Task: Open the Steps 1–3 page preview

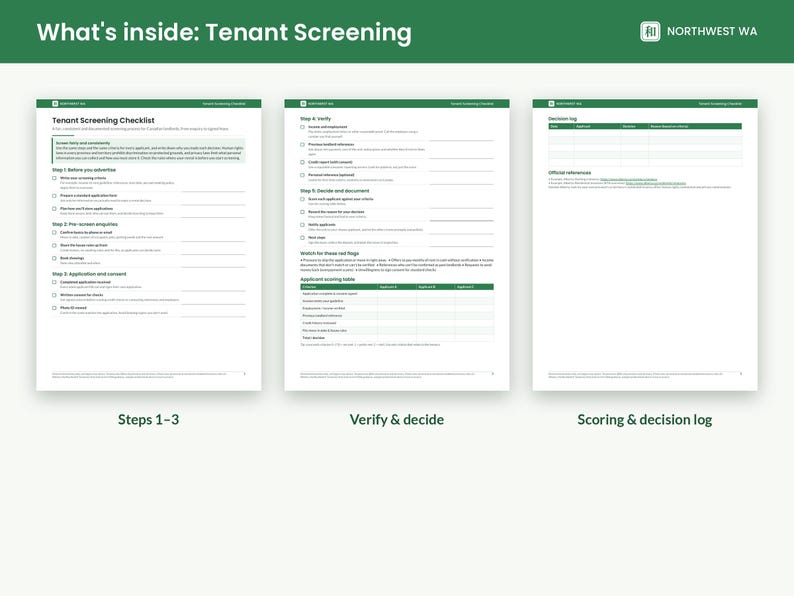Action: coord(149,245)
